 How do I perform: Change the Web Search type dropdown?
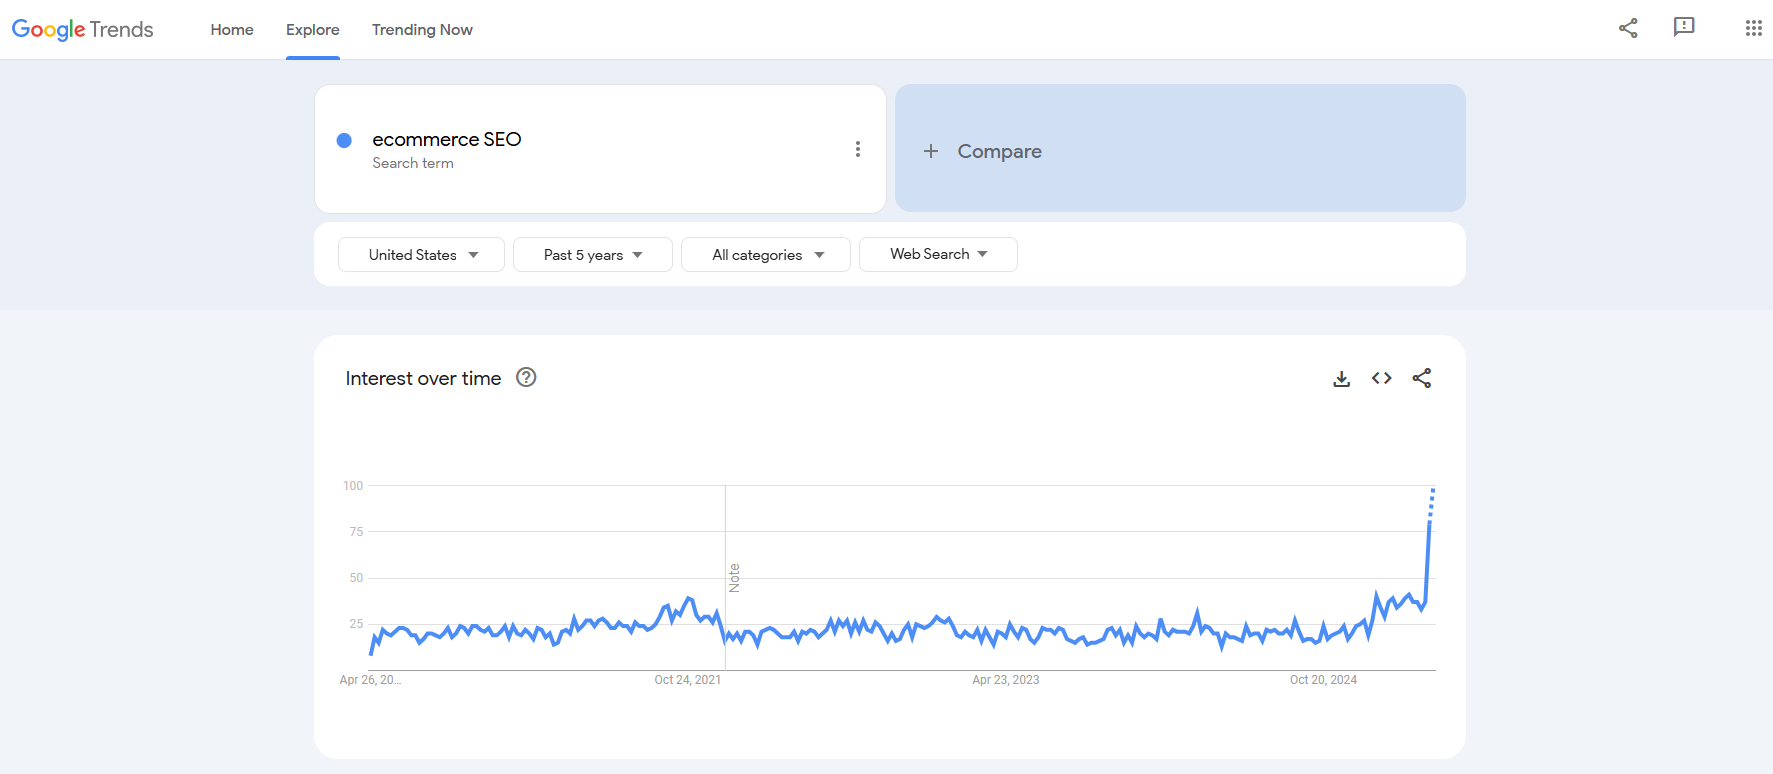tap(938, 254)
